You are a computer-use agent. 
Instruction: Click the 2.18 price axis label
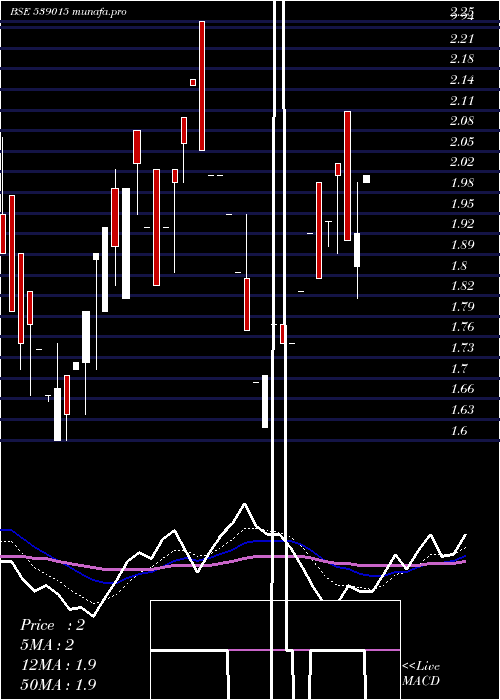462,59
